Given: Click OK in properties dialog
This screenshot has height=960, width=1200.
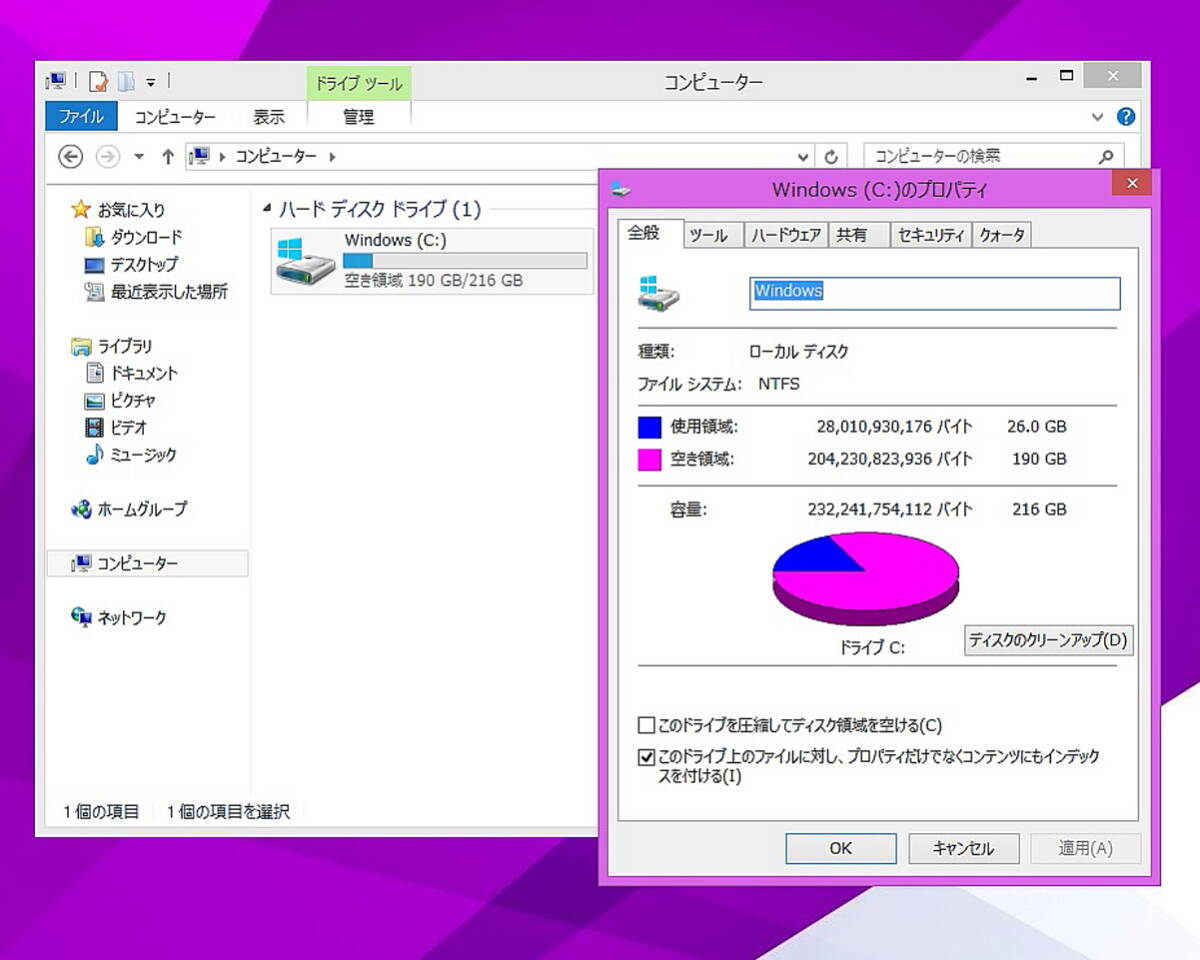Looking at the screenshot, I should click(x=841, y=848).
